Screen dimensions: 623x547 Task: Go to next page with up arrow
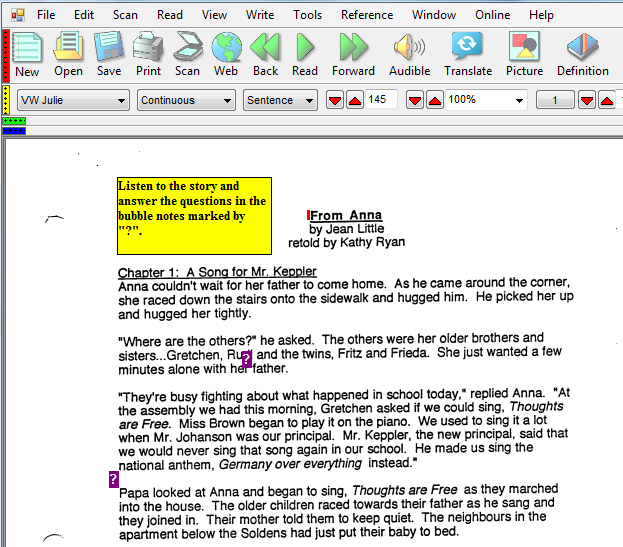click(607, 100)
